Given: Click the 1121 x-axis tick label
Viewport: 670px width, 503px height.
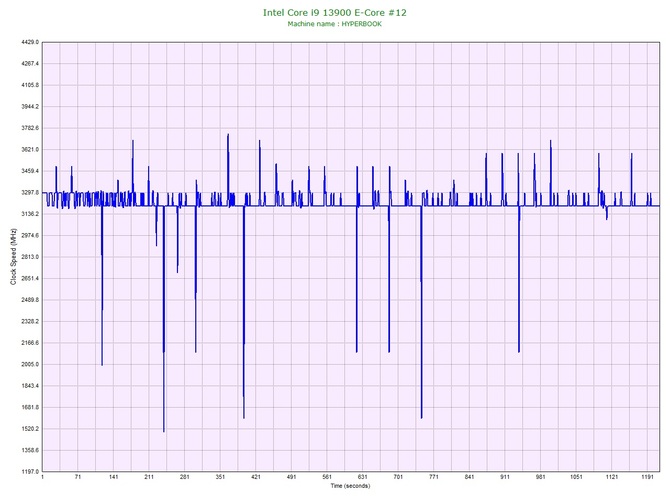Looking at the screenshot, I should pos(612,477).
